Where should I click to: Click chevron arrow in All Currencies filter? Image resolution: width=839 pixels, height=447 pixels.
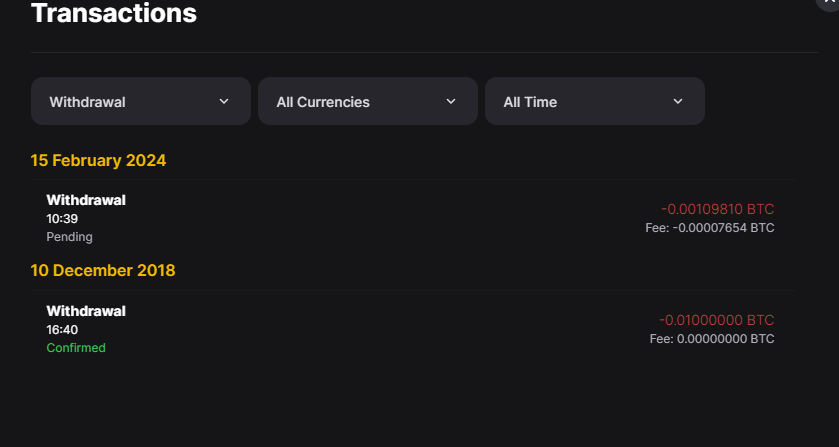click(x=451, y=101)
